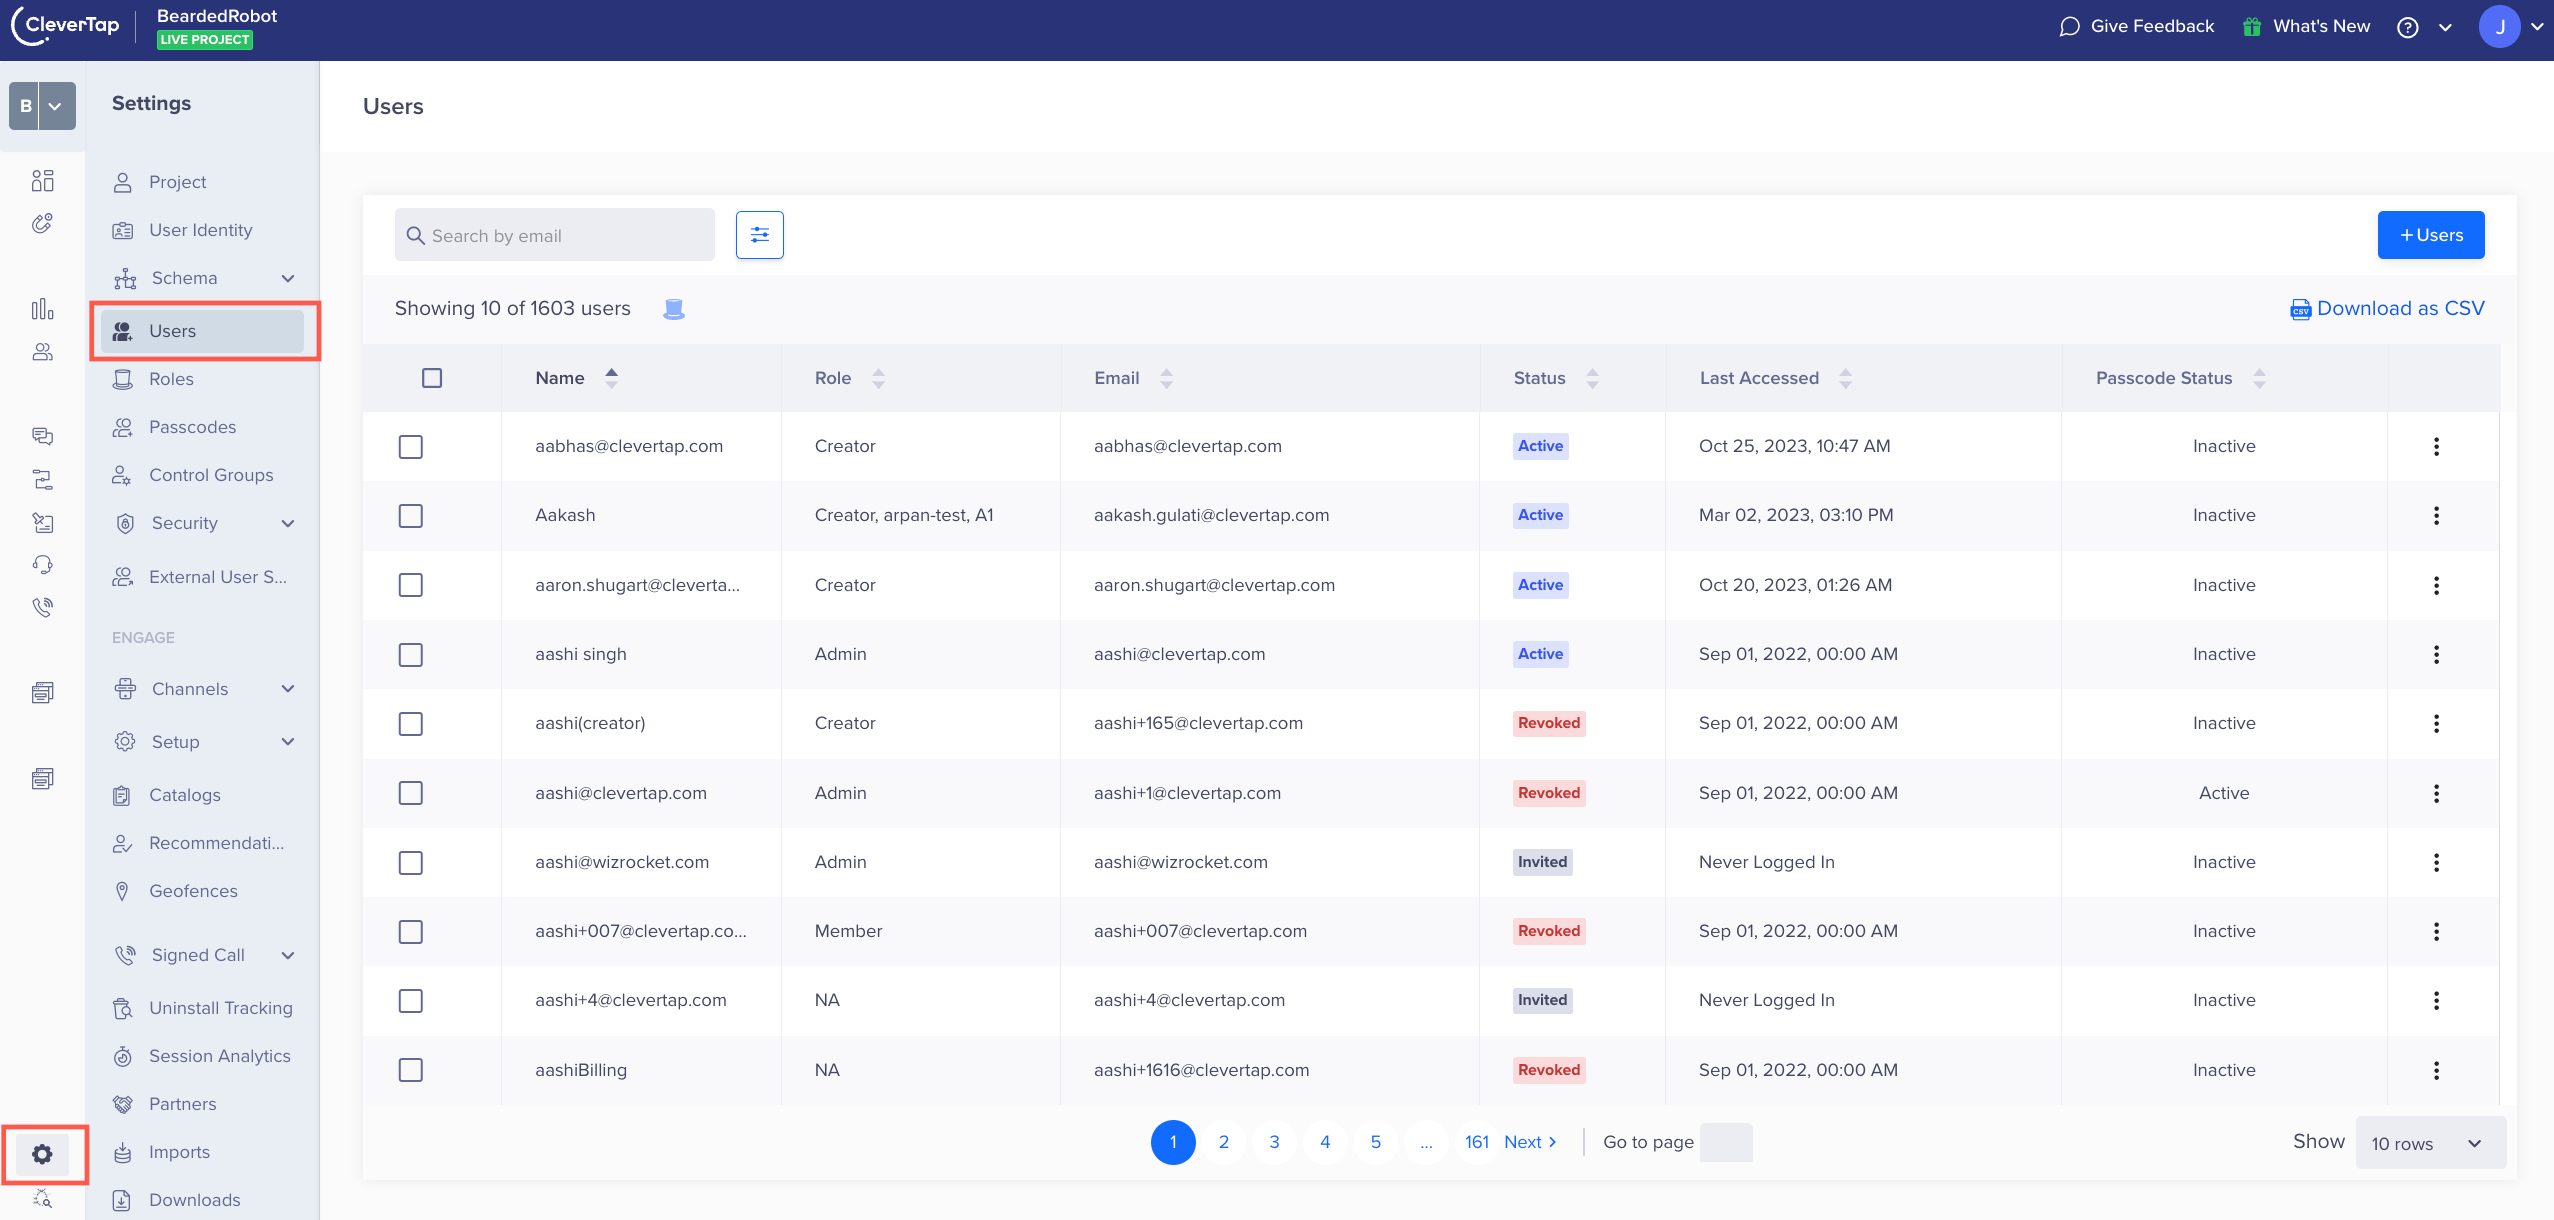Open row actions menu for aashi(creator)

pos(2436,723)
